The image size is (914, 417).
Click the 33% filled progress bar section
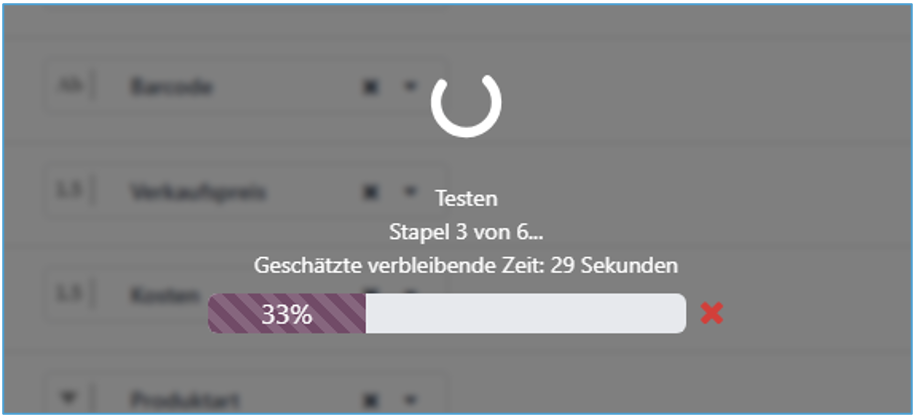287,314
